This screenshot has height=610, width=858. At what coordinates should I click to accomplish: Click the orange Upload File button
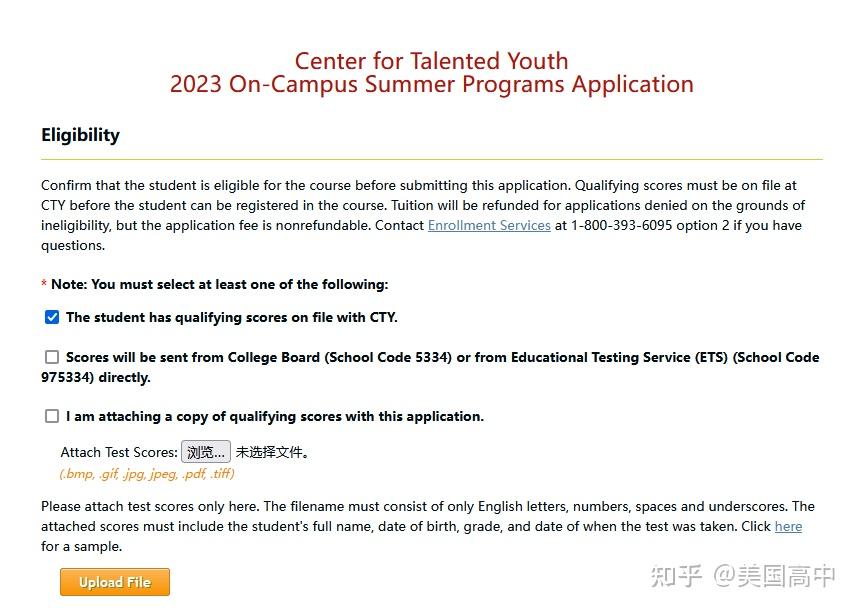pos(115,582)
